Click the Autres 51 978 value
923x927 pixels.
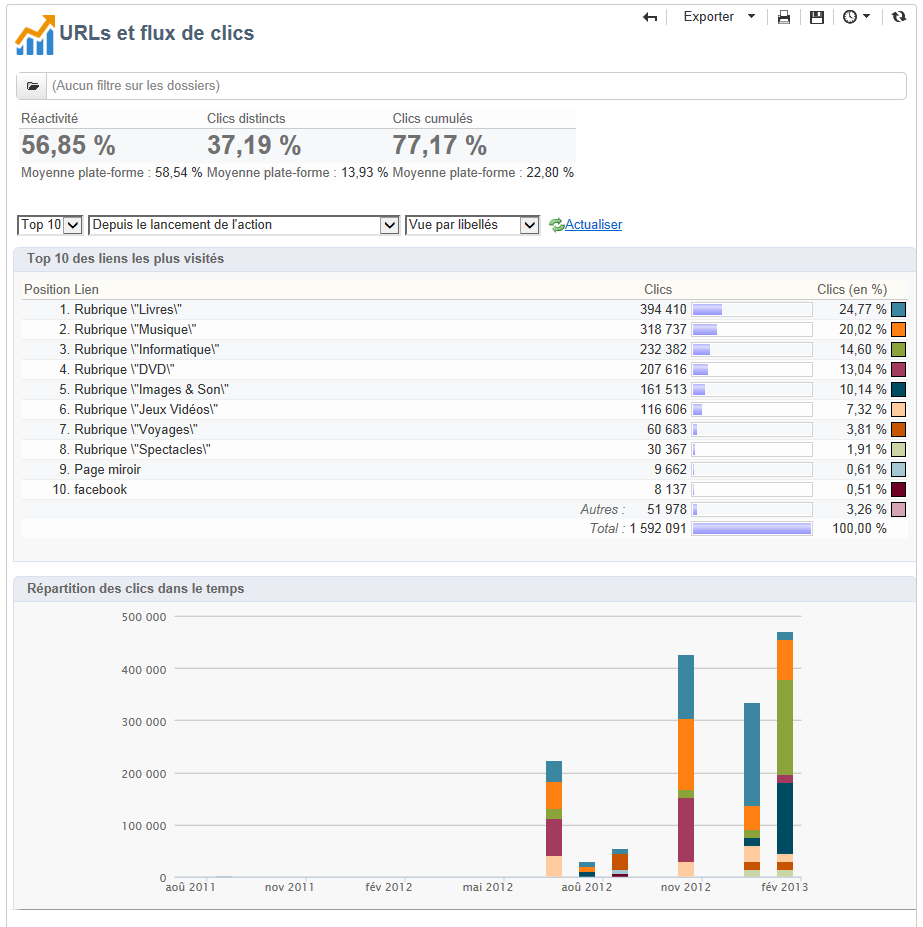click(x=666, y=510)
